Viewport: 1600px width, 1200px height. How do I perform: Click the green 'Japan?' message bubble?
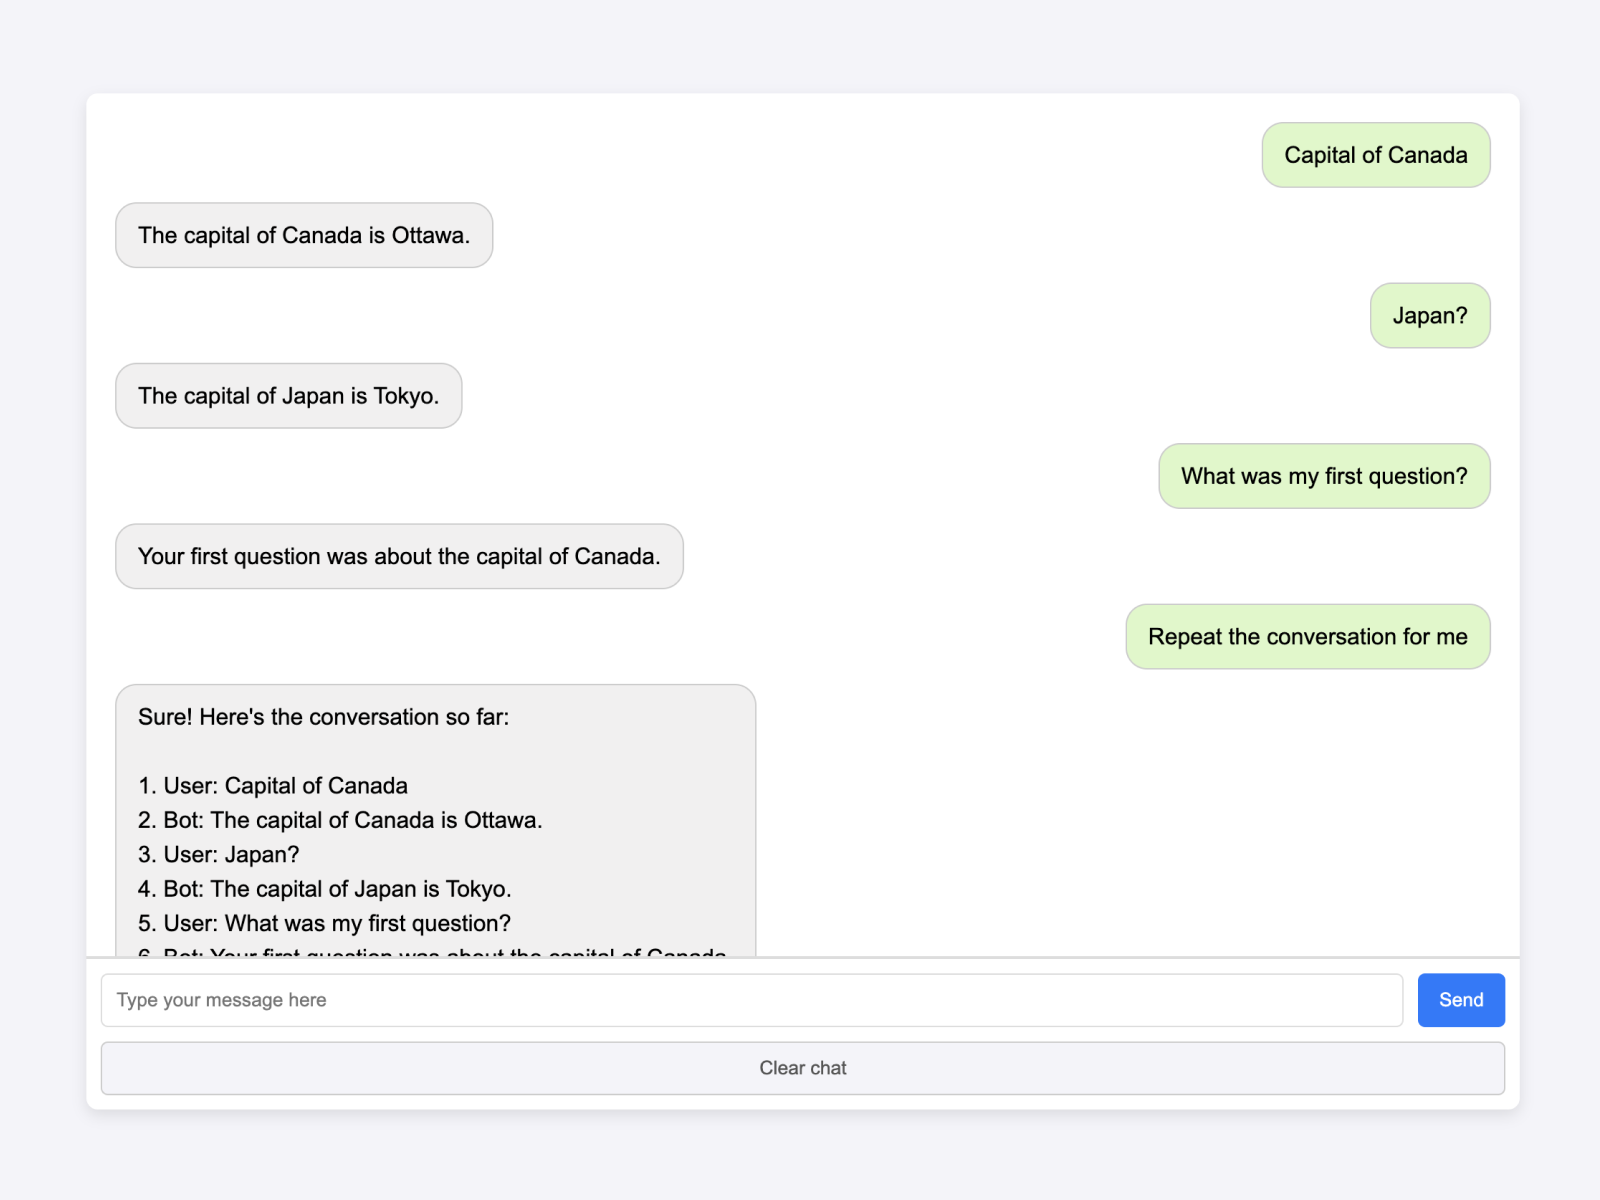click(x=1429, y=316)
